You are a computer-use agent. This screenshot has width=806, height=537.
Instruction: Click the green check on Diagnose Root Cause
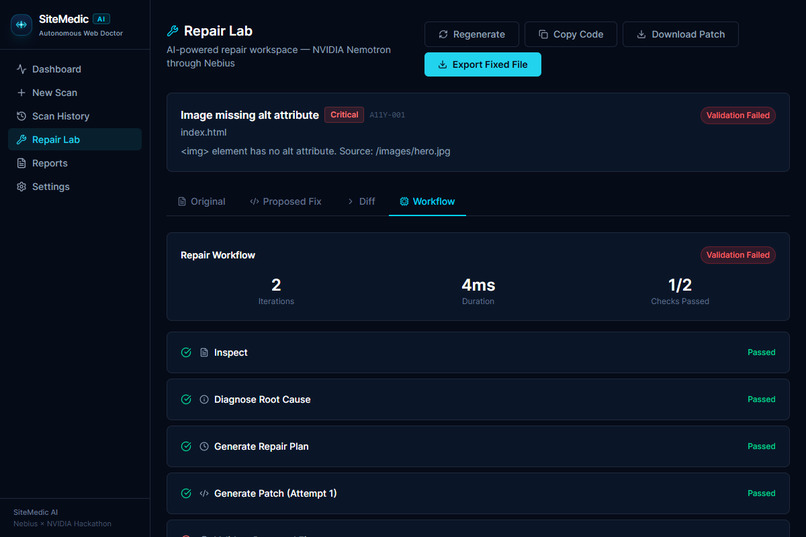186,399
